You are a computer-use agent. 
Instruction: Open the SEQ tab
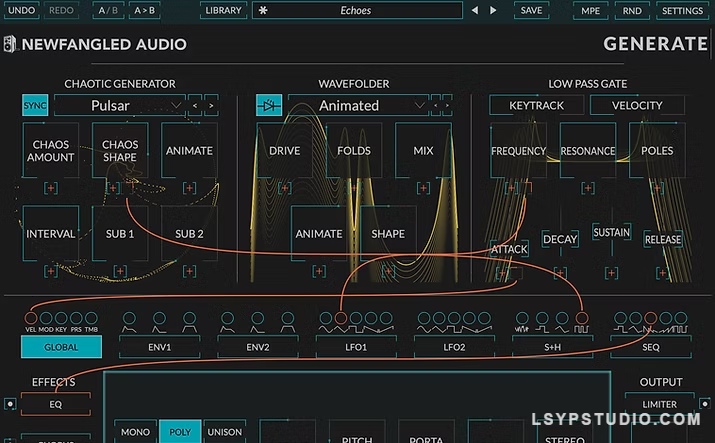coord(651,347)
